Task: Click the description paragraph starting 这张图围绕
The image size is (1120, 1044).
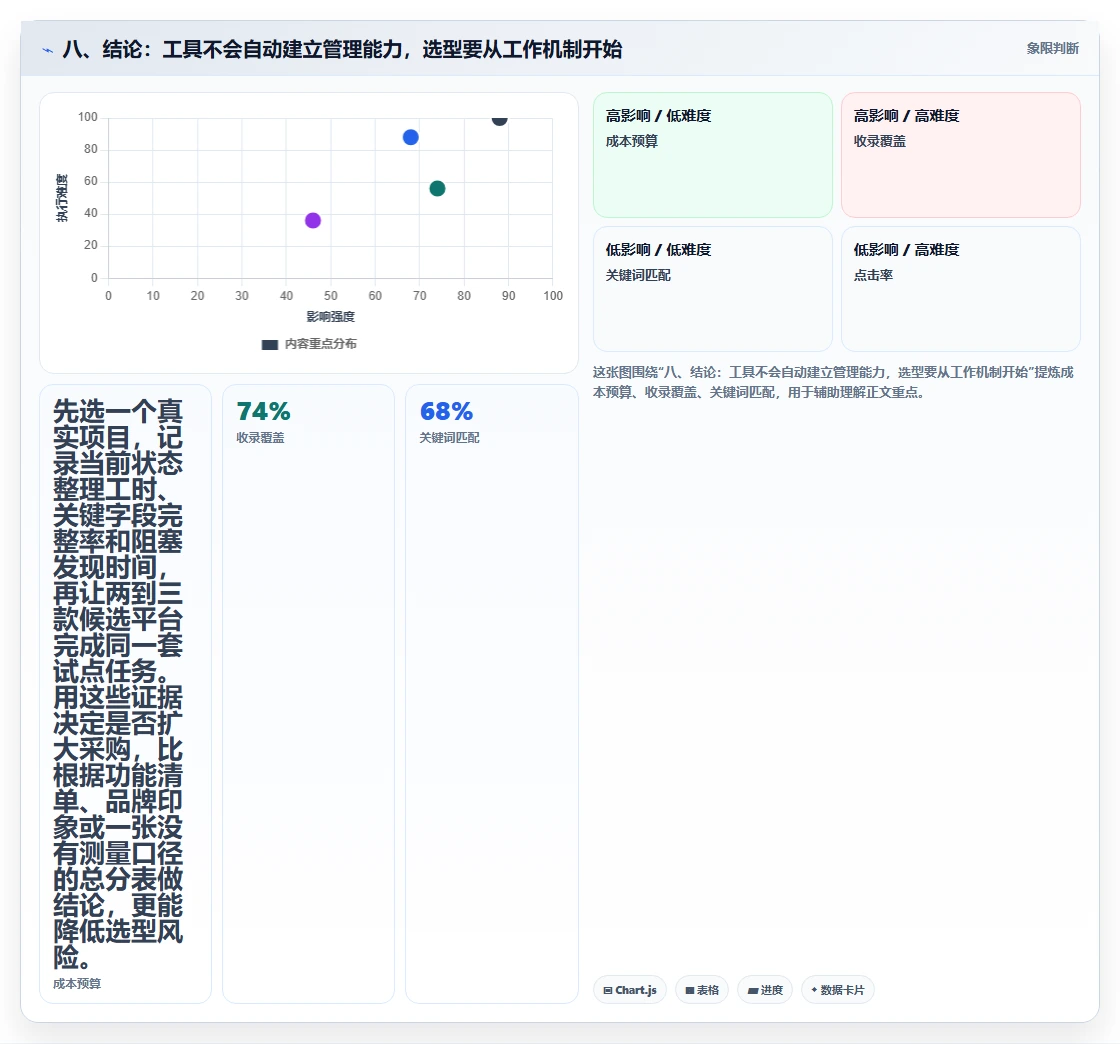Action: pyautogui.click(x=834, y=382)
